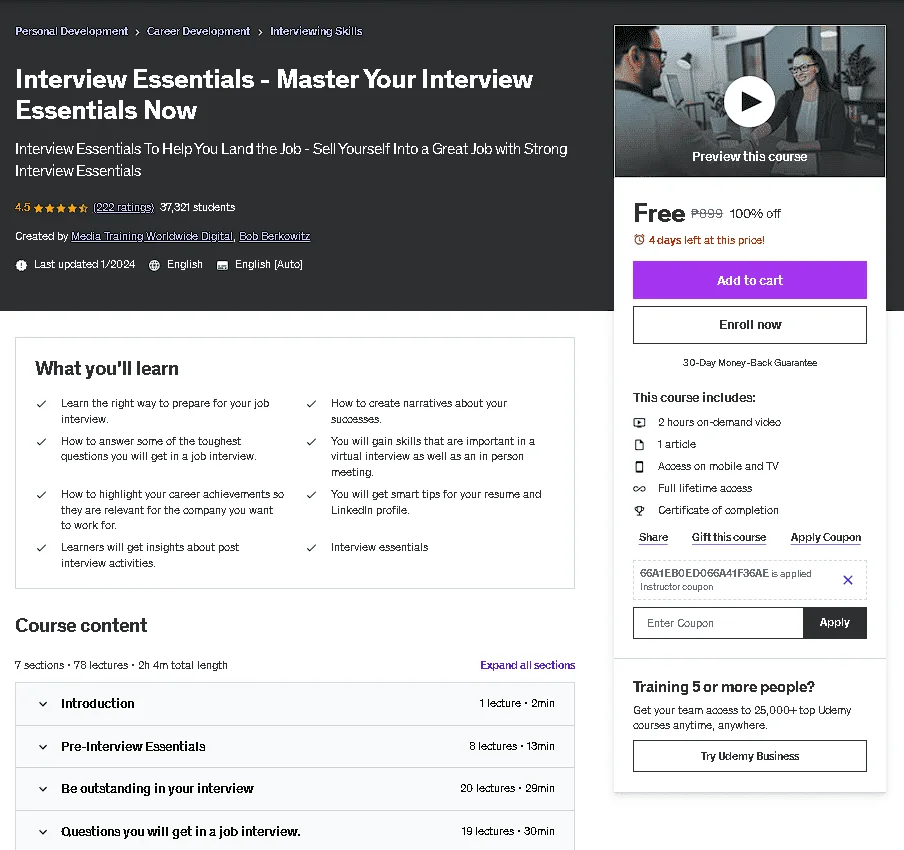Screen dimensions: 904x850
Task: Open Bob Berkowitz instructor profile
Action: pos(274,236)
